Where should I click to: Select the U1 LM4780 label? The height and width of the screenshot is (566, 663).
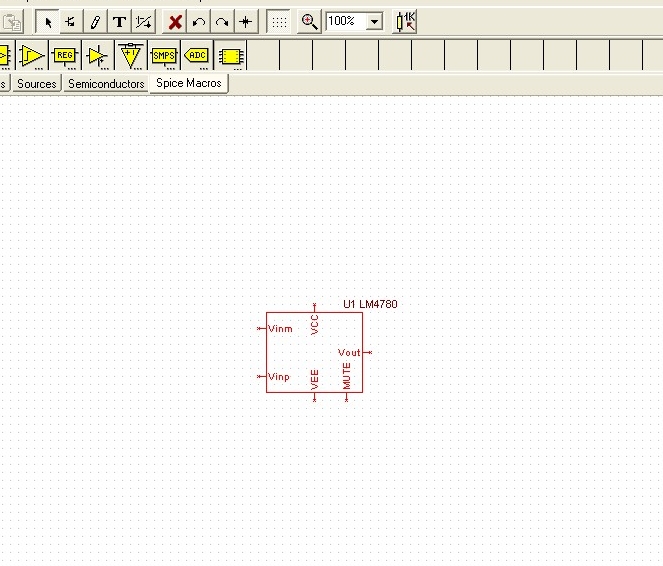(x=370, y=304)
